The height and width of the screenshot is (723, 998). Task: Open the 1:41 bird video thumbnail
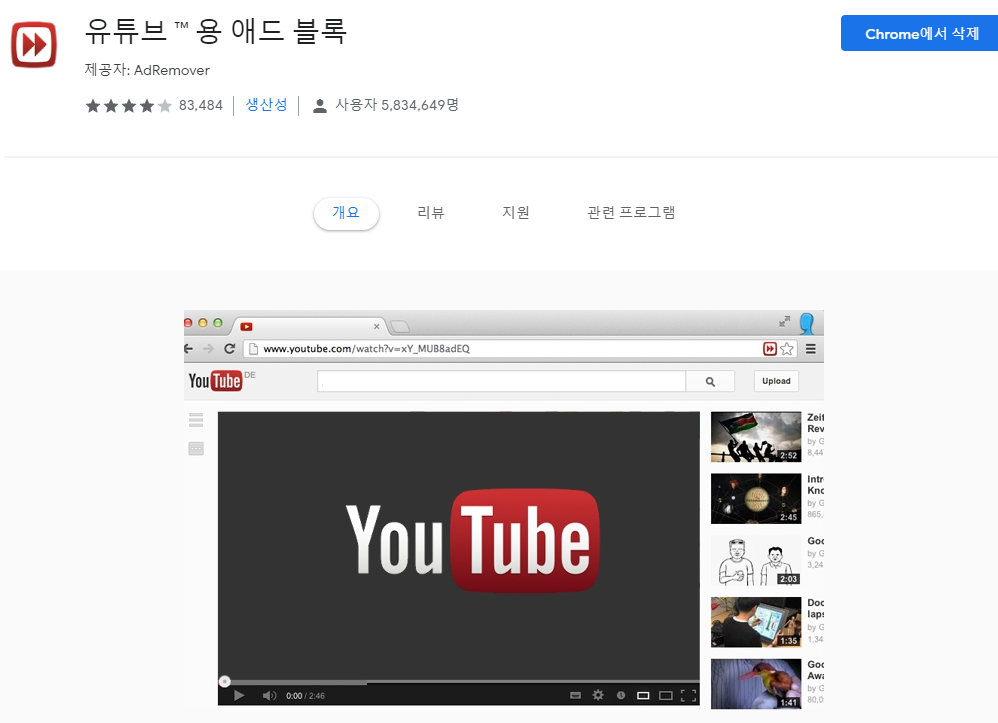click(756, 684)
